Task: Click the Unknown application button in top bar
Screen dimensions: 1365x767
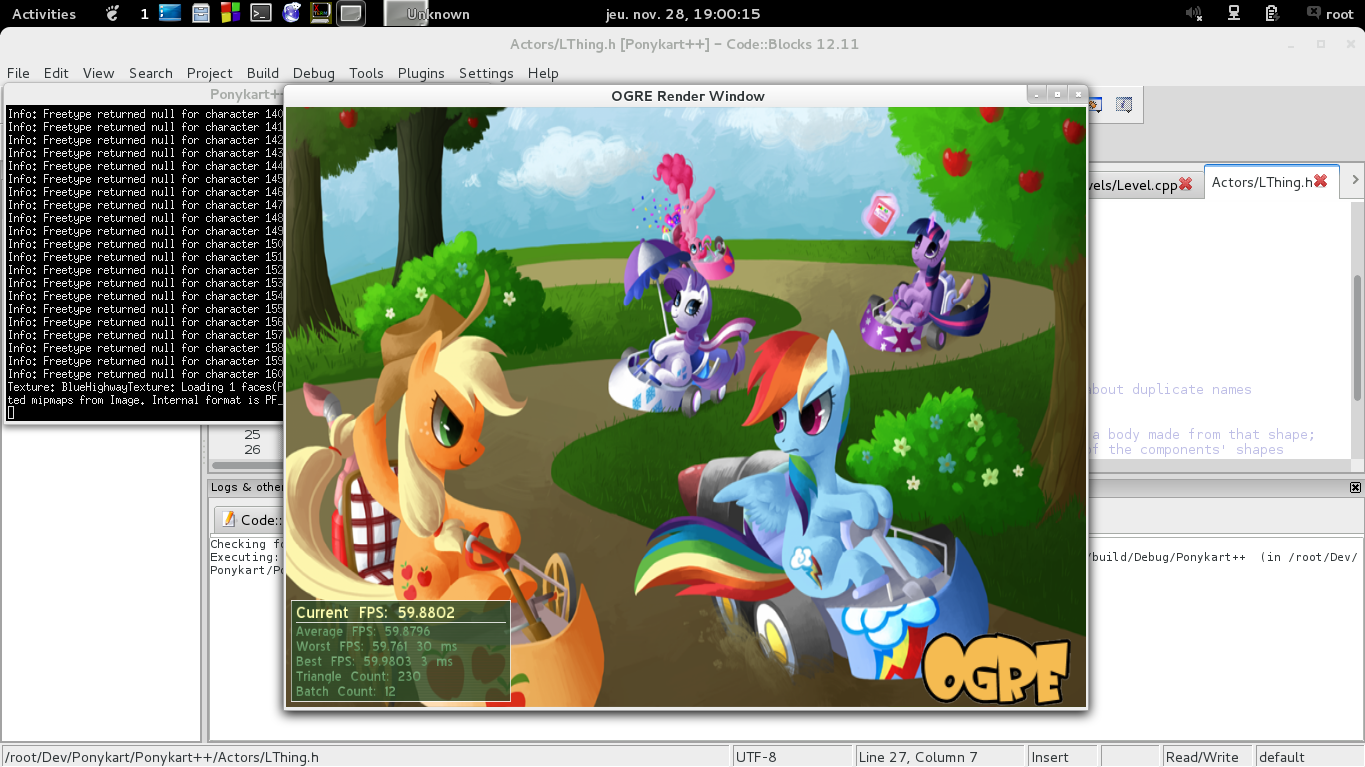Action: click(x=428, y=14)
